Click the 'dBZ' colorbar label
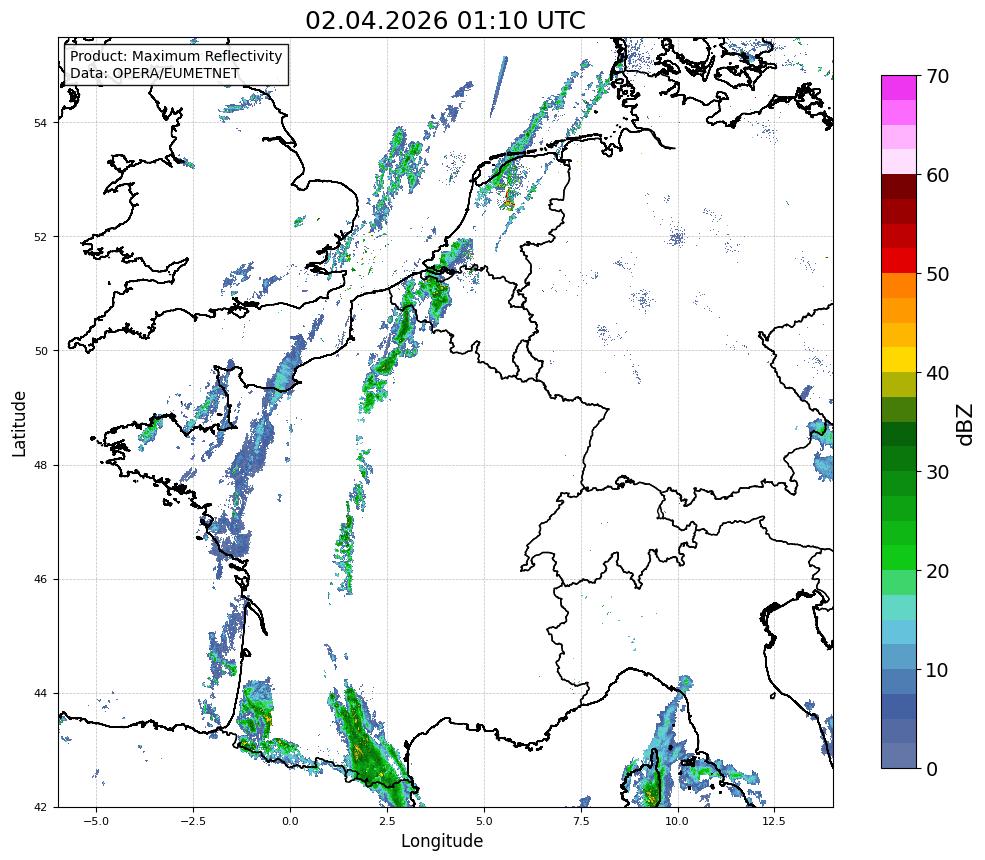Image resolution: width=985 pixels, height=860 pixels. pyautogui.click(x=966, y=425)
